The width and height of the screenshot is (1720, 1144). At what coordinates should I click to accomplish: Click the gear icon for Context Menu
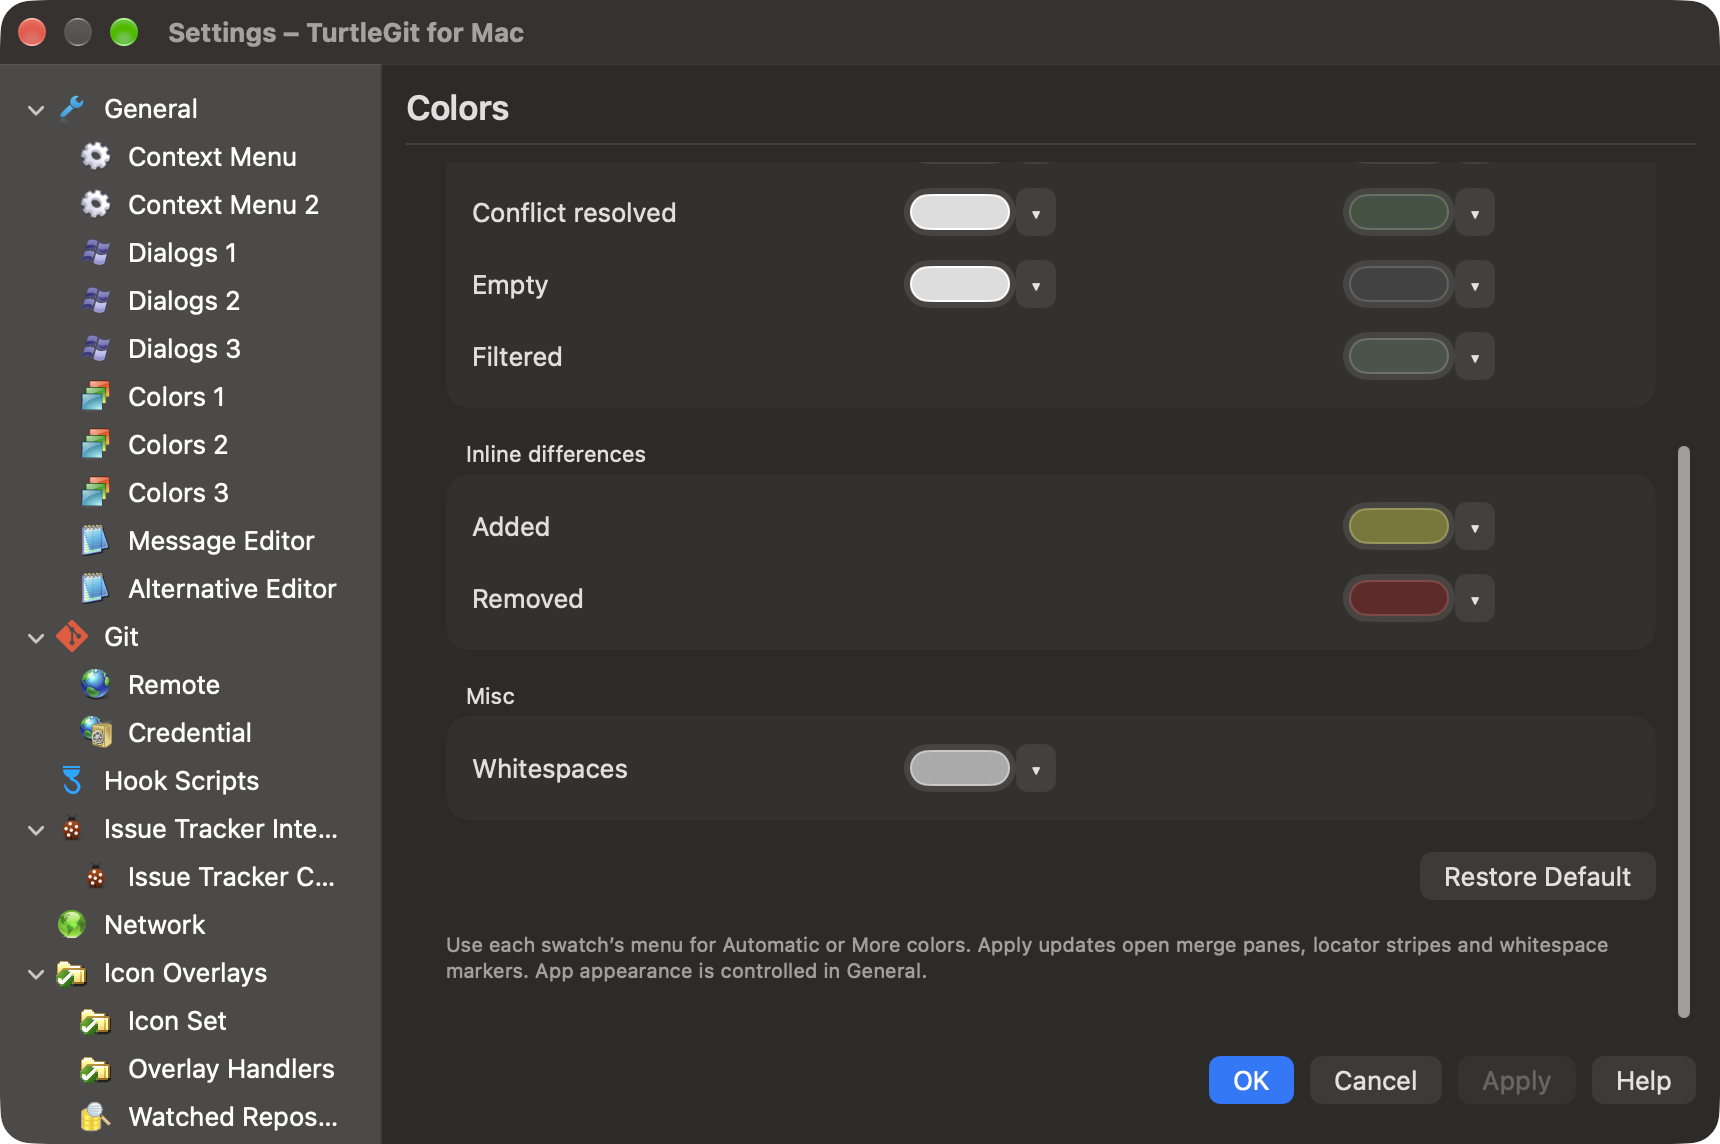[x=96, y=156]
